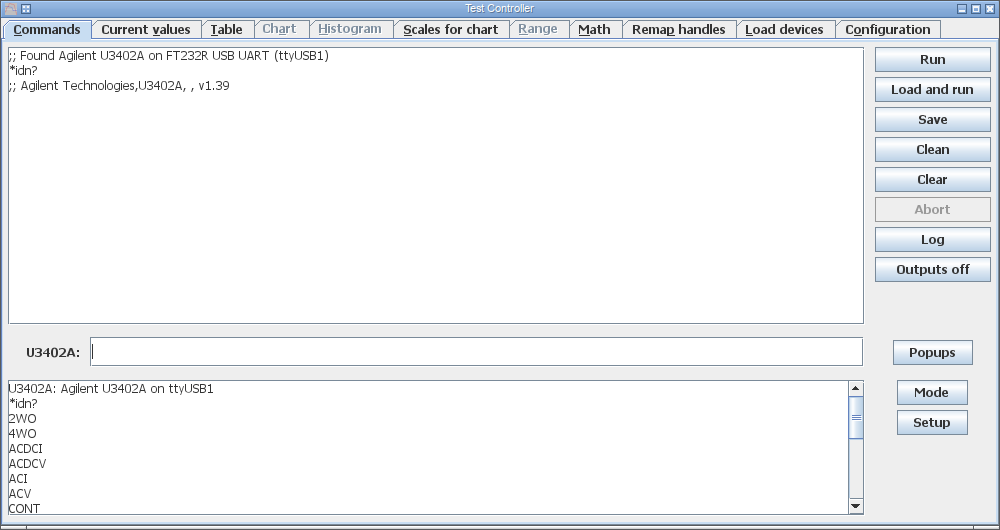Screen dimensions: 1000x530
Task: Click inside the command log text area
Action: click(436, 186)
